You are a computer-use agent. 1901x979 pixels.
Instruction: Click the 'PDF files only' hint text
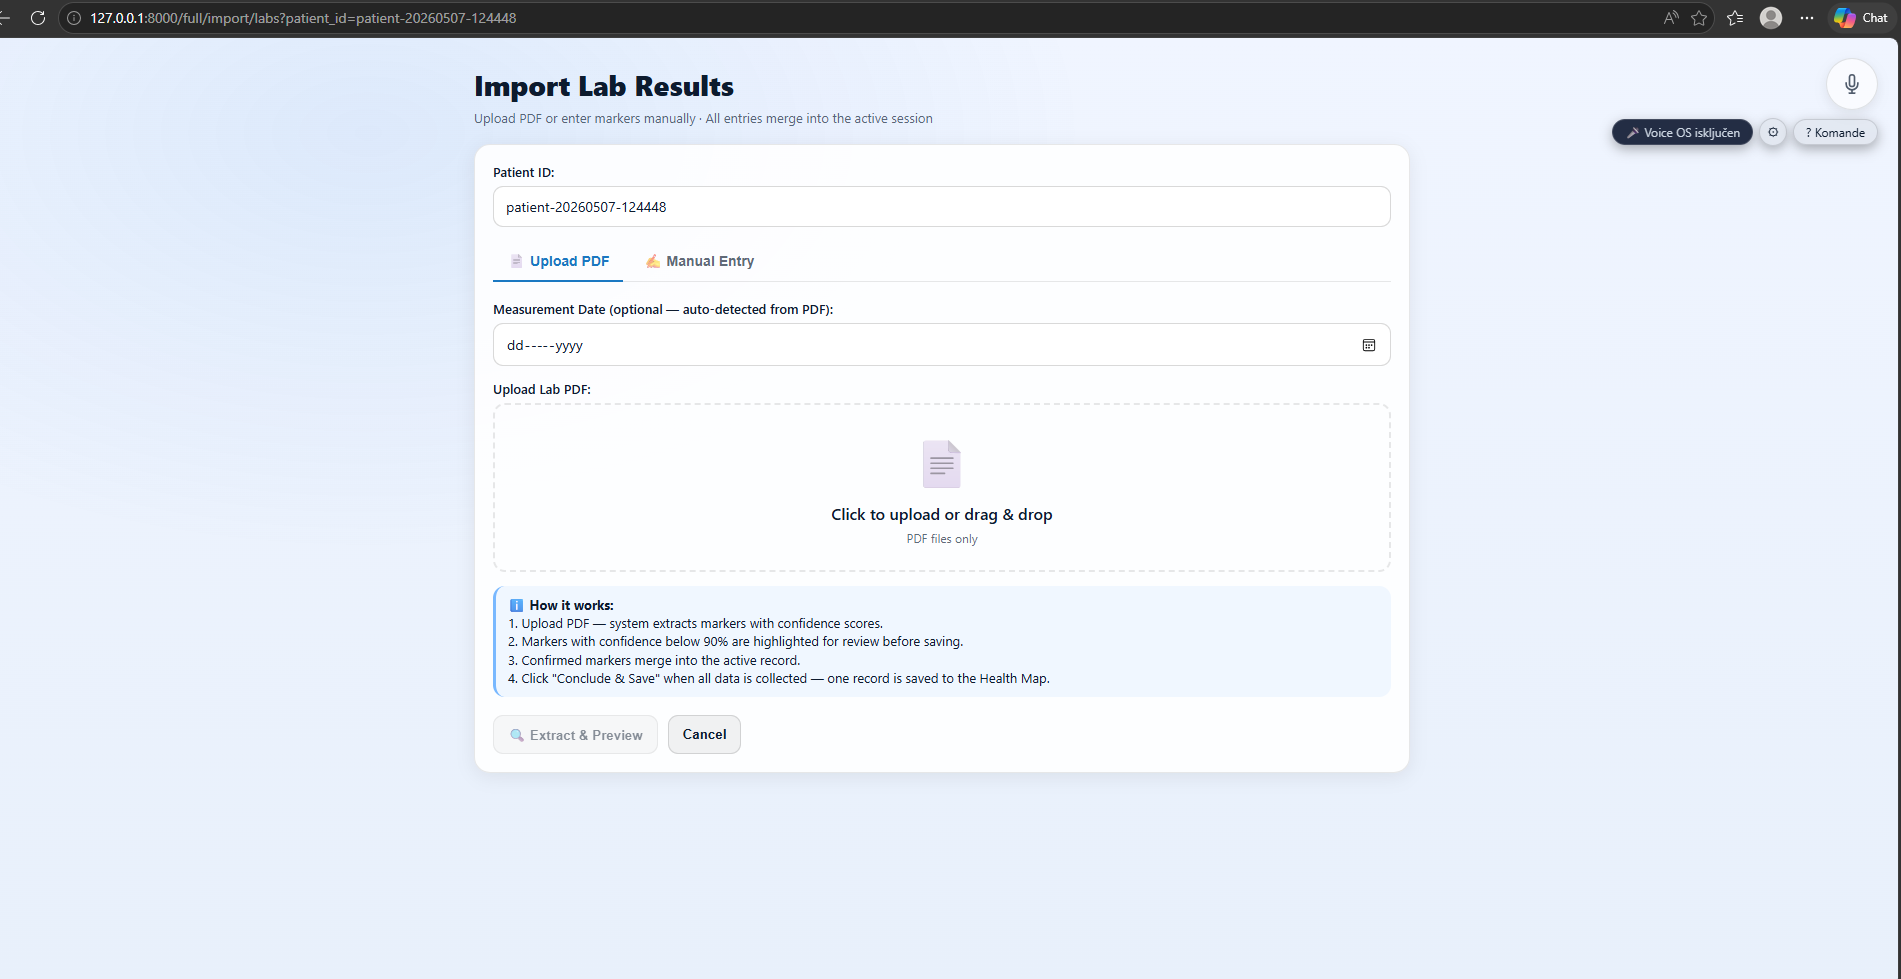pos(941,539)
